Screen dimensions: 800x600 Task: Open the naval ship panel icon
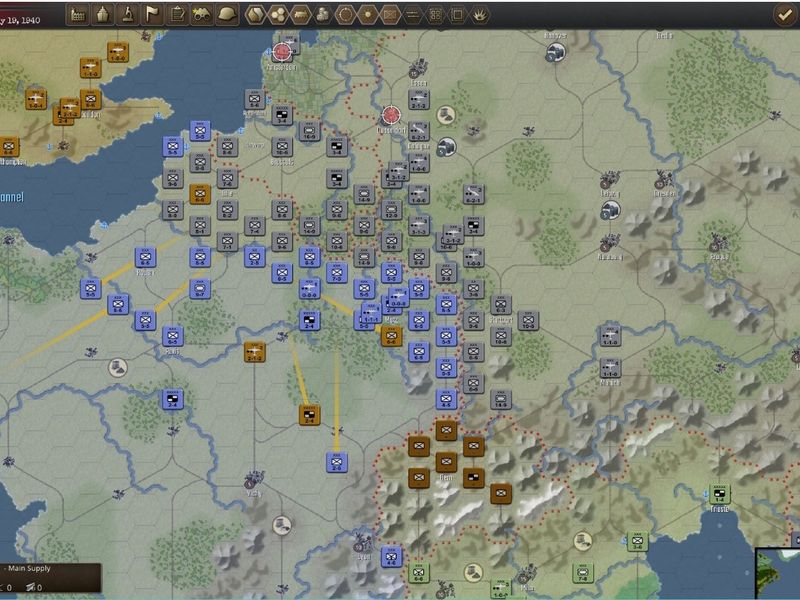103,15
